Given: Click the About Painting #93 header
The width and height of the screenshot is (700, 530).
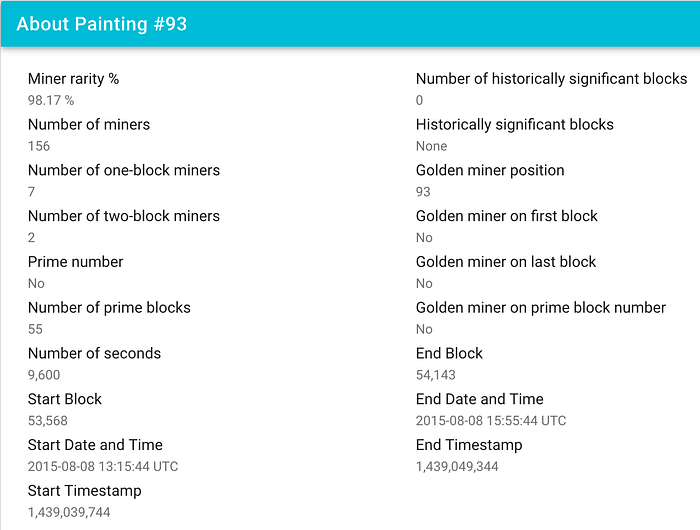Looking at the screenshot, I should pyautogui.click(x=101, y=24).
